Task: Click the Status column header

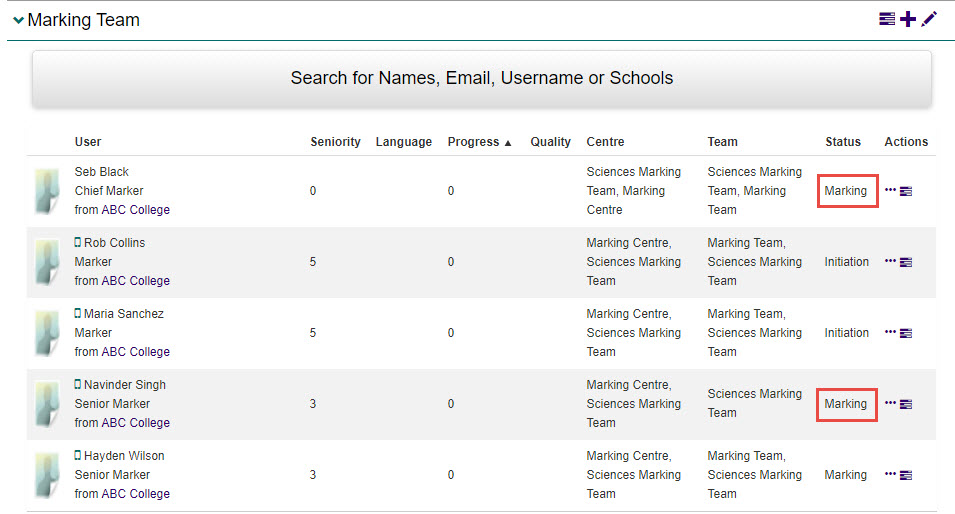Action: (842, 142)
